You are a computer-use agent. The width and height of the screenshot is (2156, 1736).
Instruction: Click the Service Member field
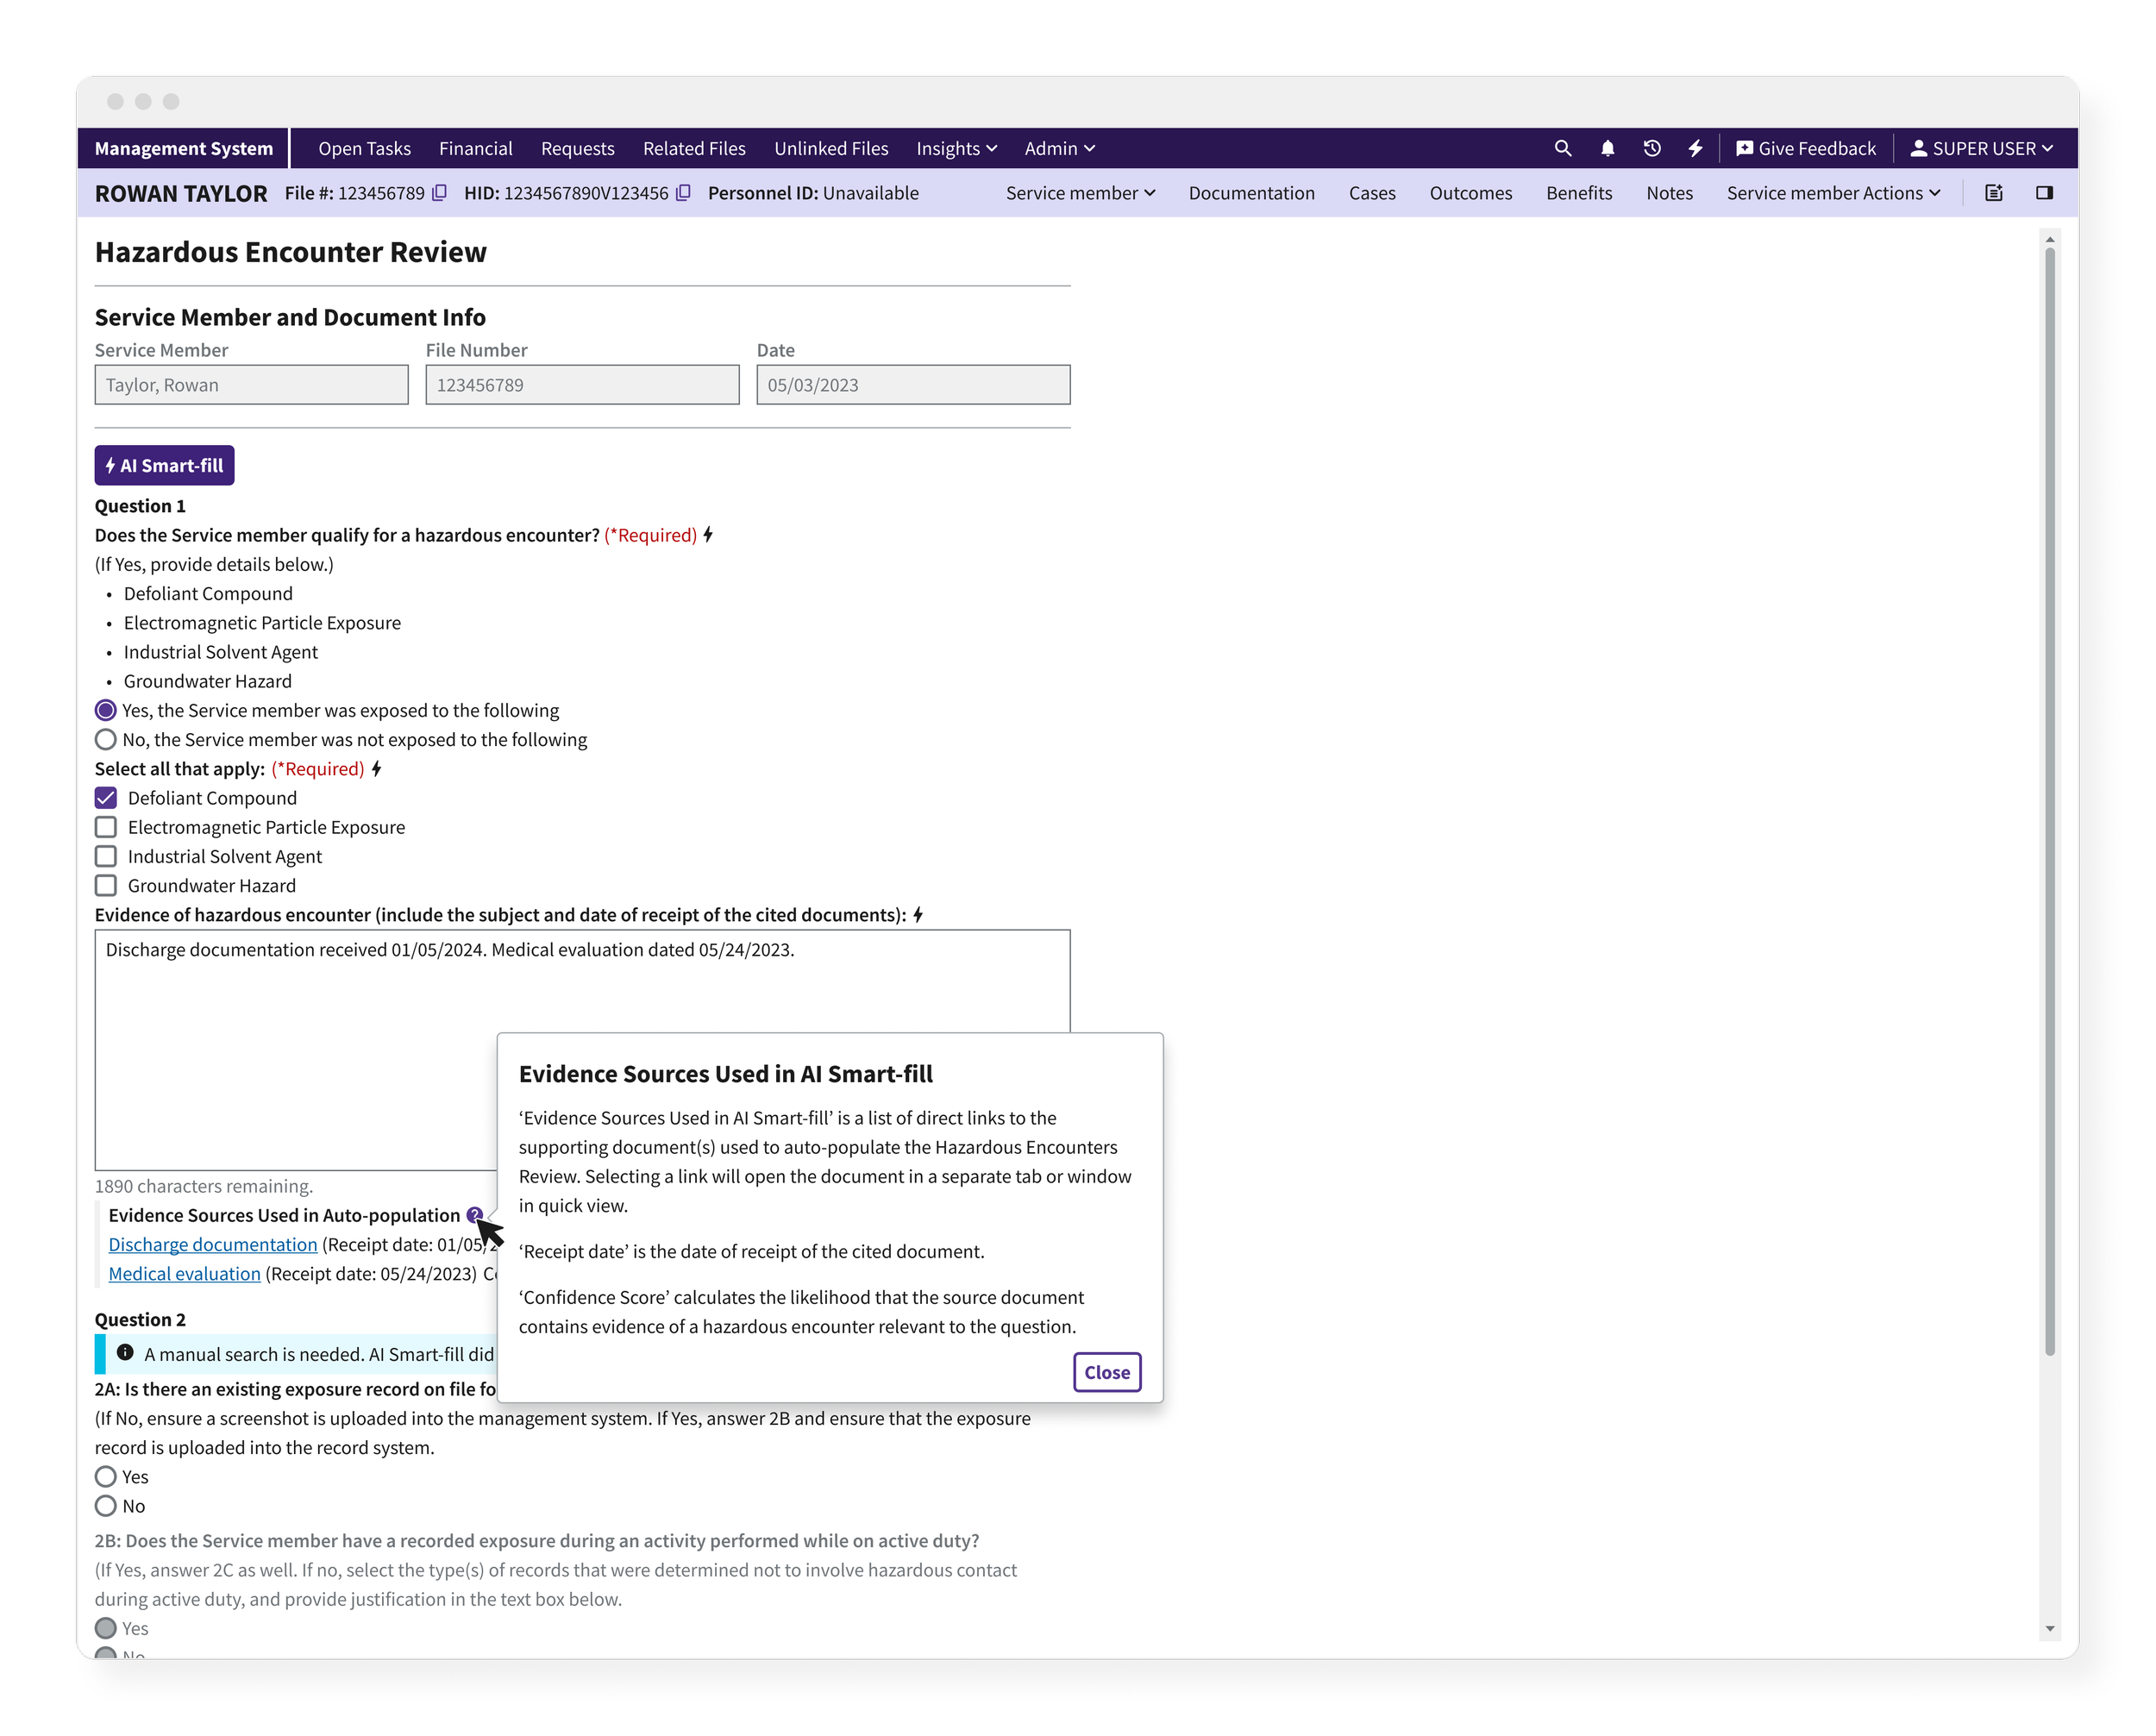point(251,384)
